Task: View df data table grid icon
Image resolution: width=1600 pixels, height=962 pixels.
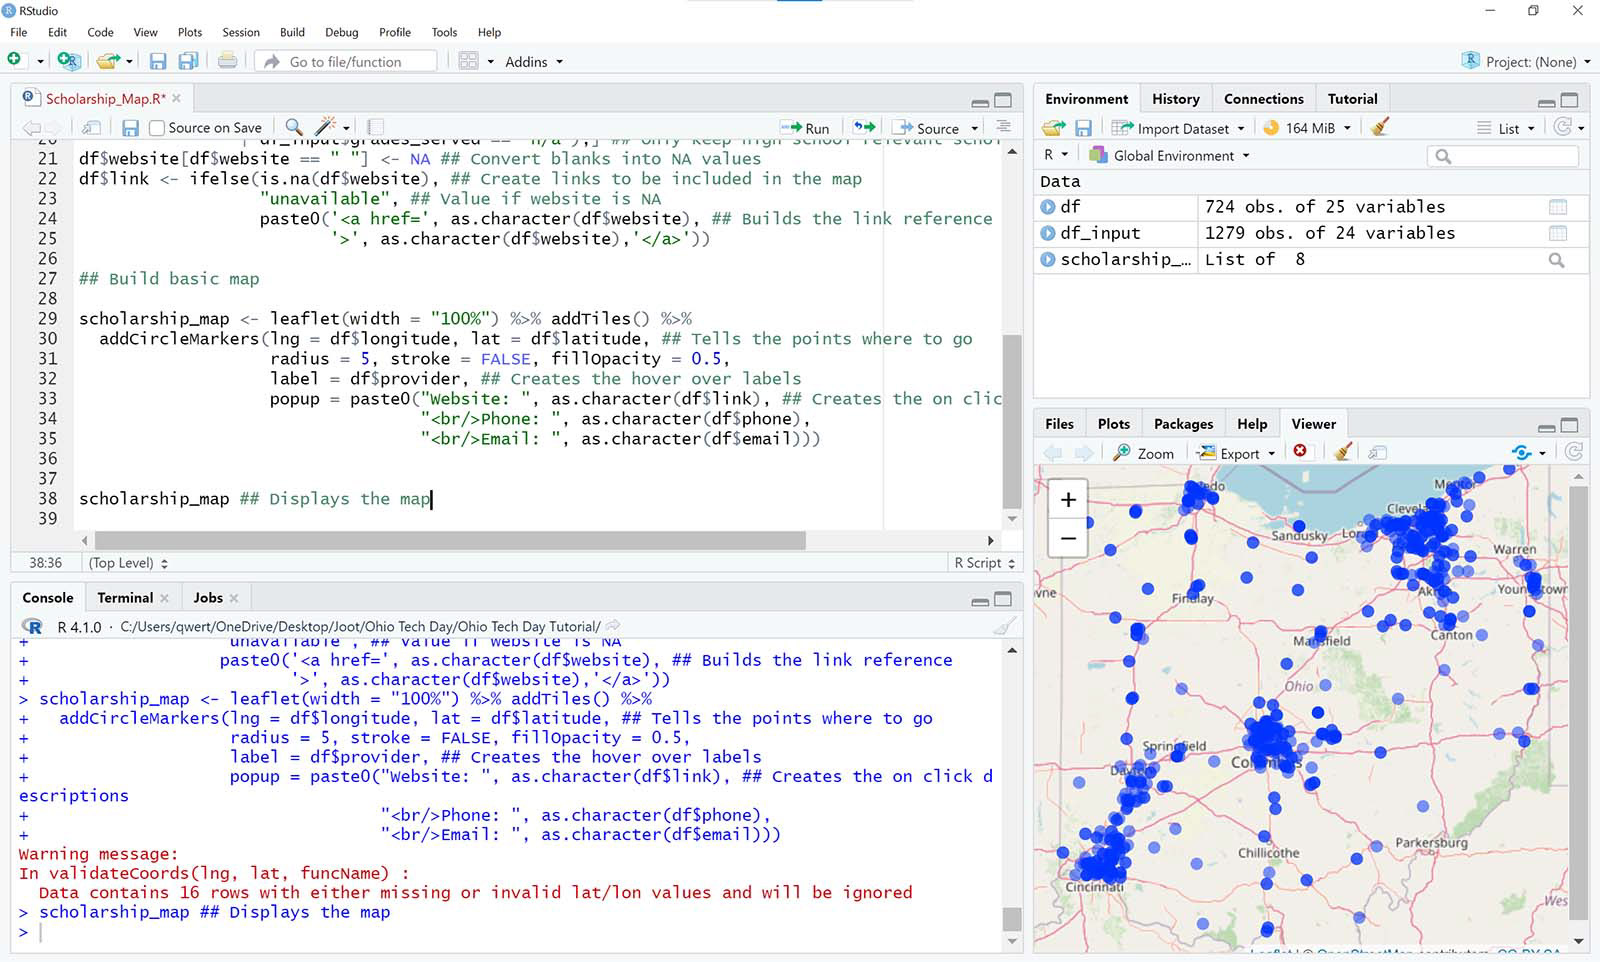Action: [x=1557, y=207]
